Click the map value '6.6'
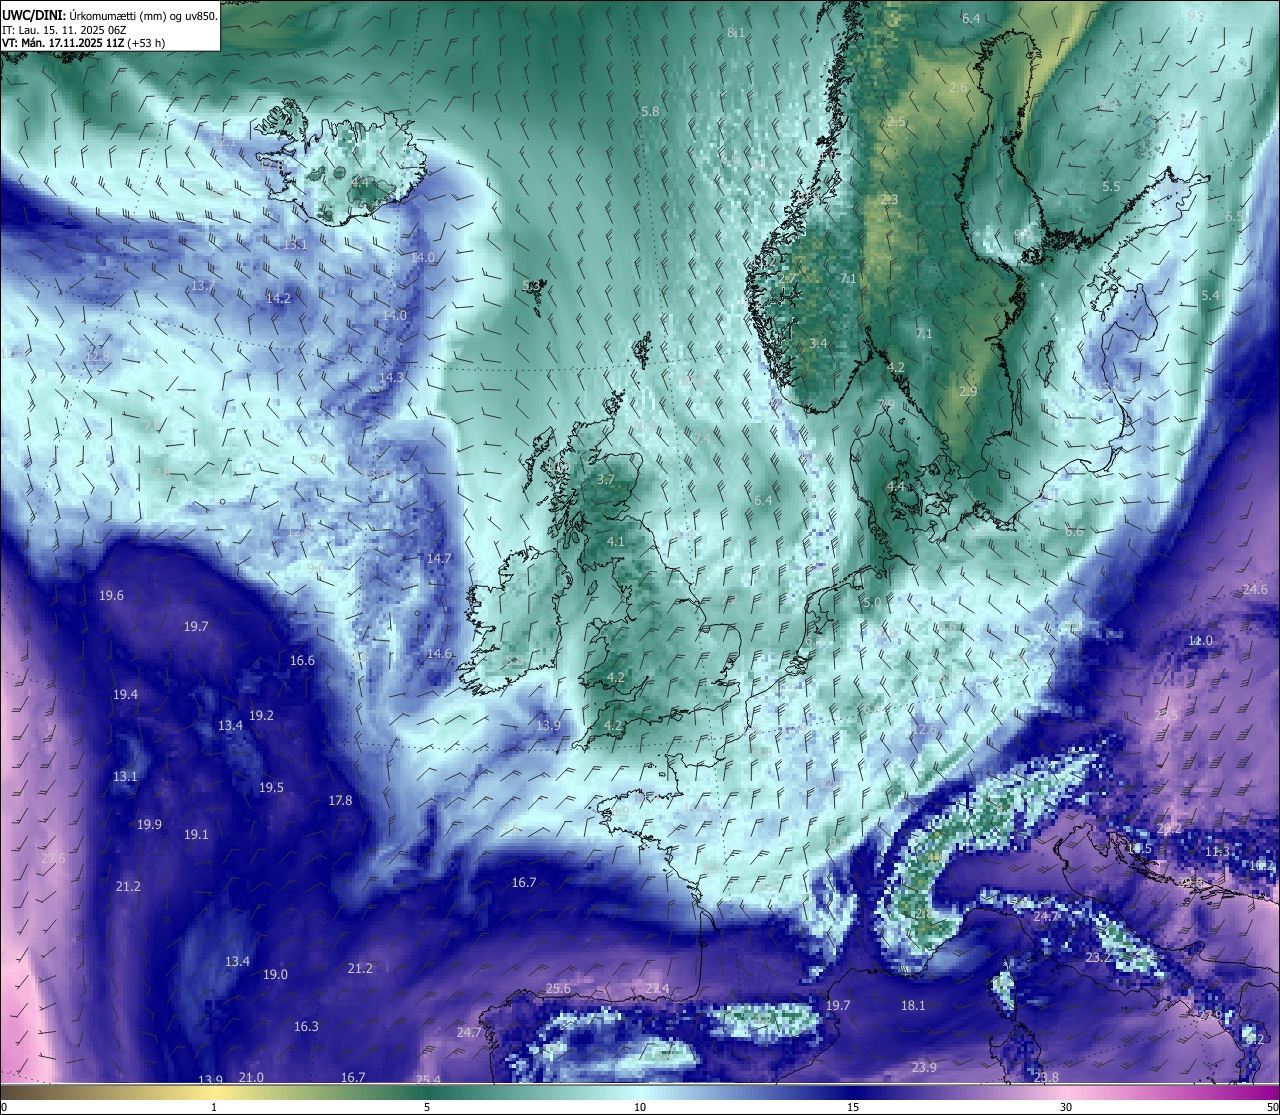Viewport: 1280px width, 1115px height. 1074,532
